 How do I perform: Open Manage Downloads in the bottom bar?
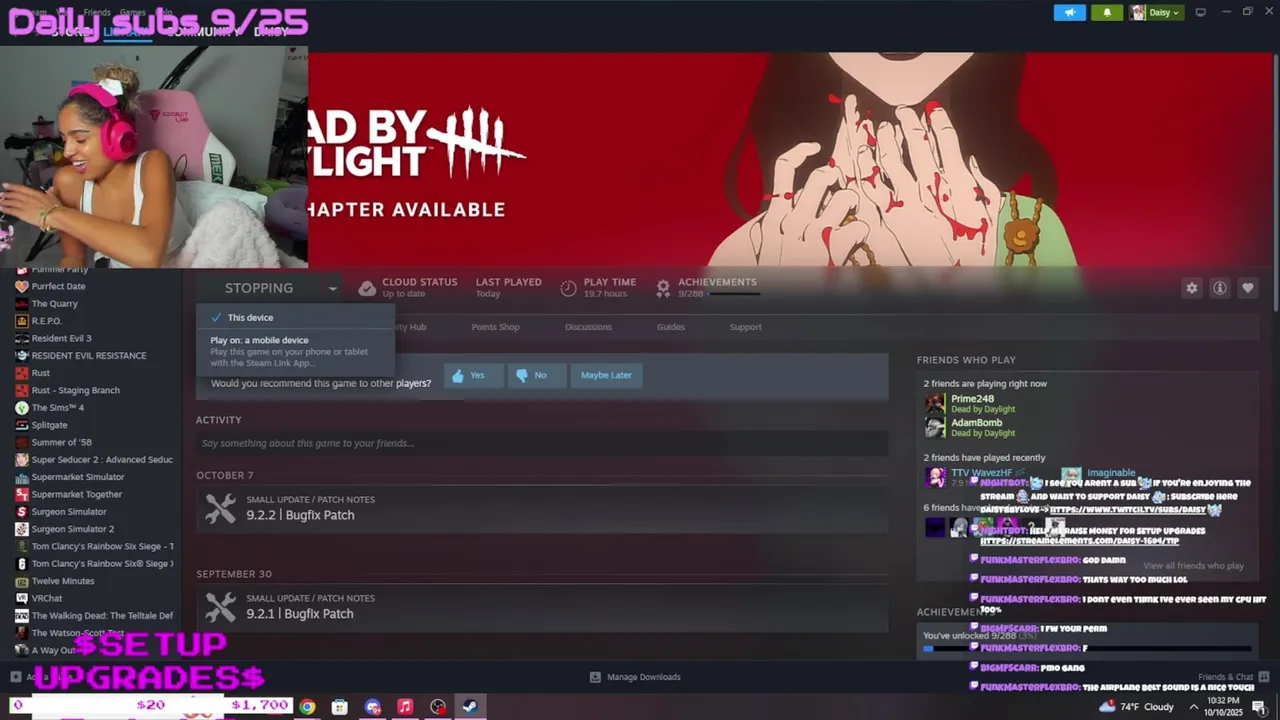[x=635, y=677]
